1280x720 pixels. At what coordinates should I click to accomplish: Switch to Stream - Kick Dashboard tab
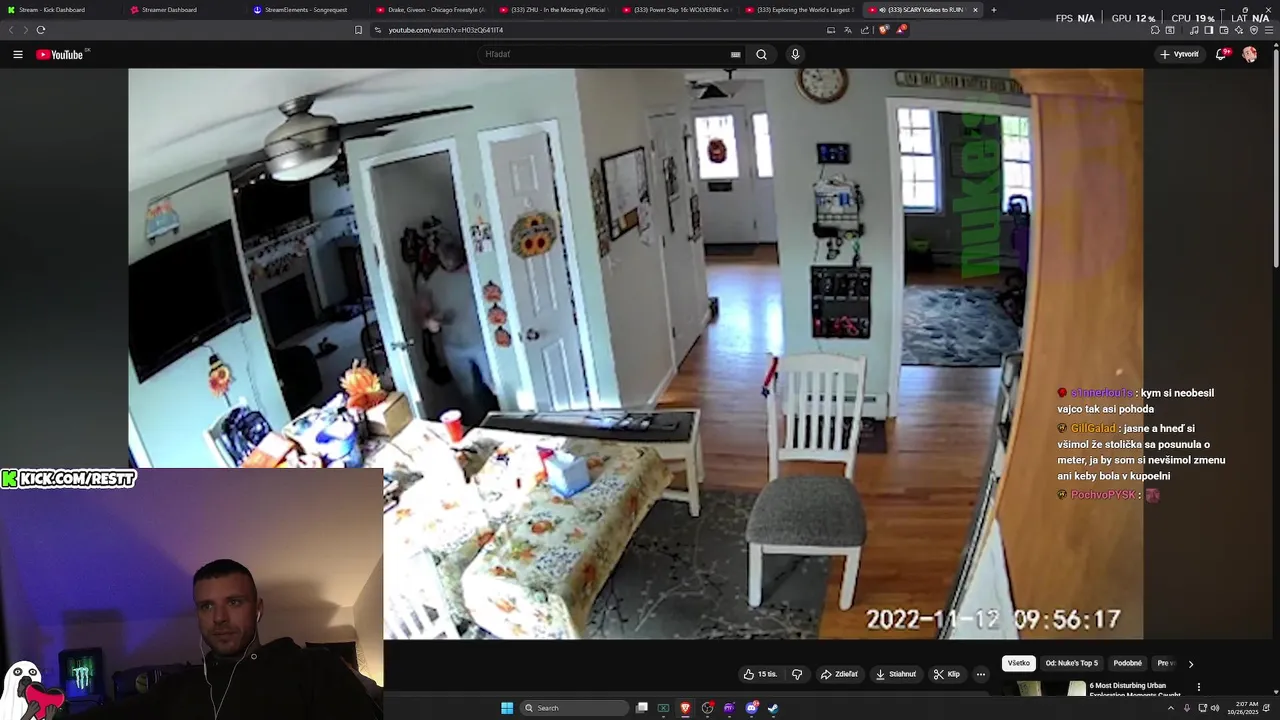point(60,10)
